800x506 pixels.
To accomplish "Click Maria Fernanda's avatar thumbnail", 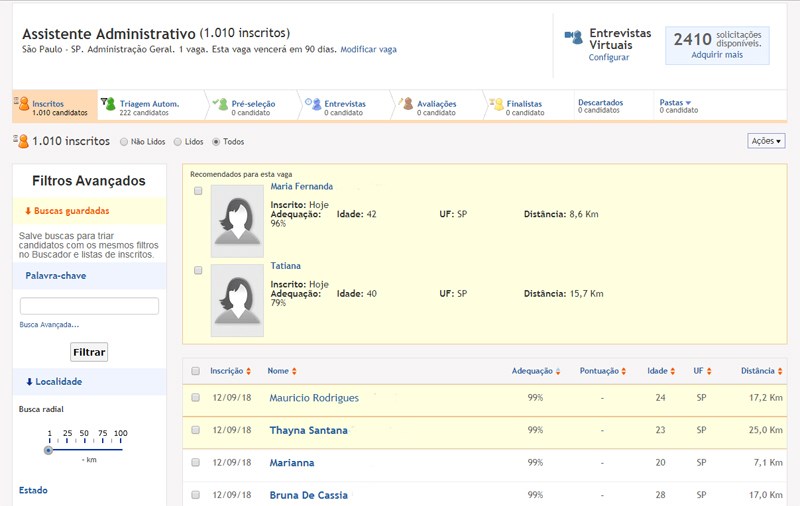I will pyautogui.click(x=237, y=221).
